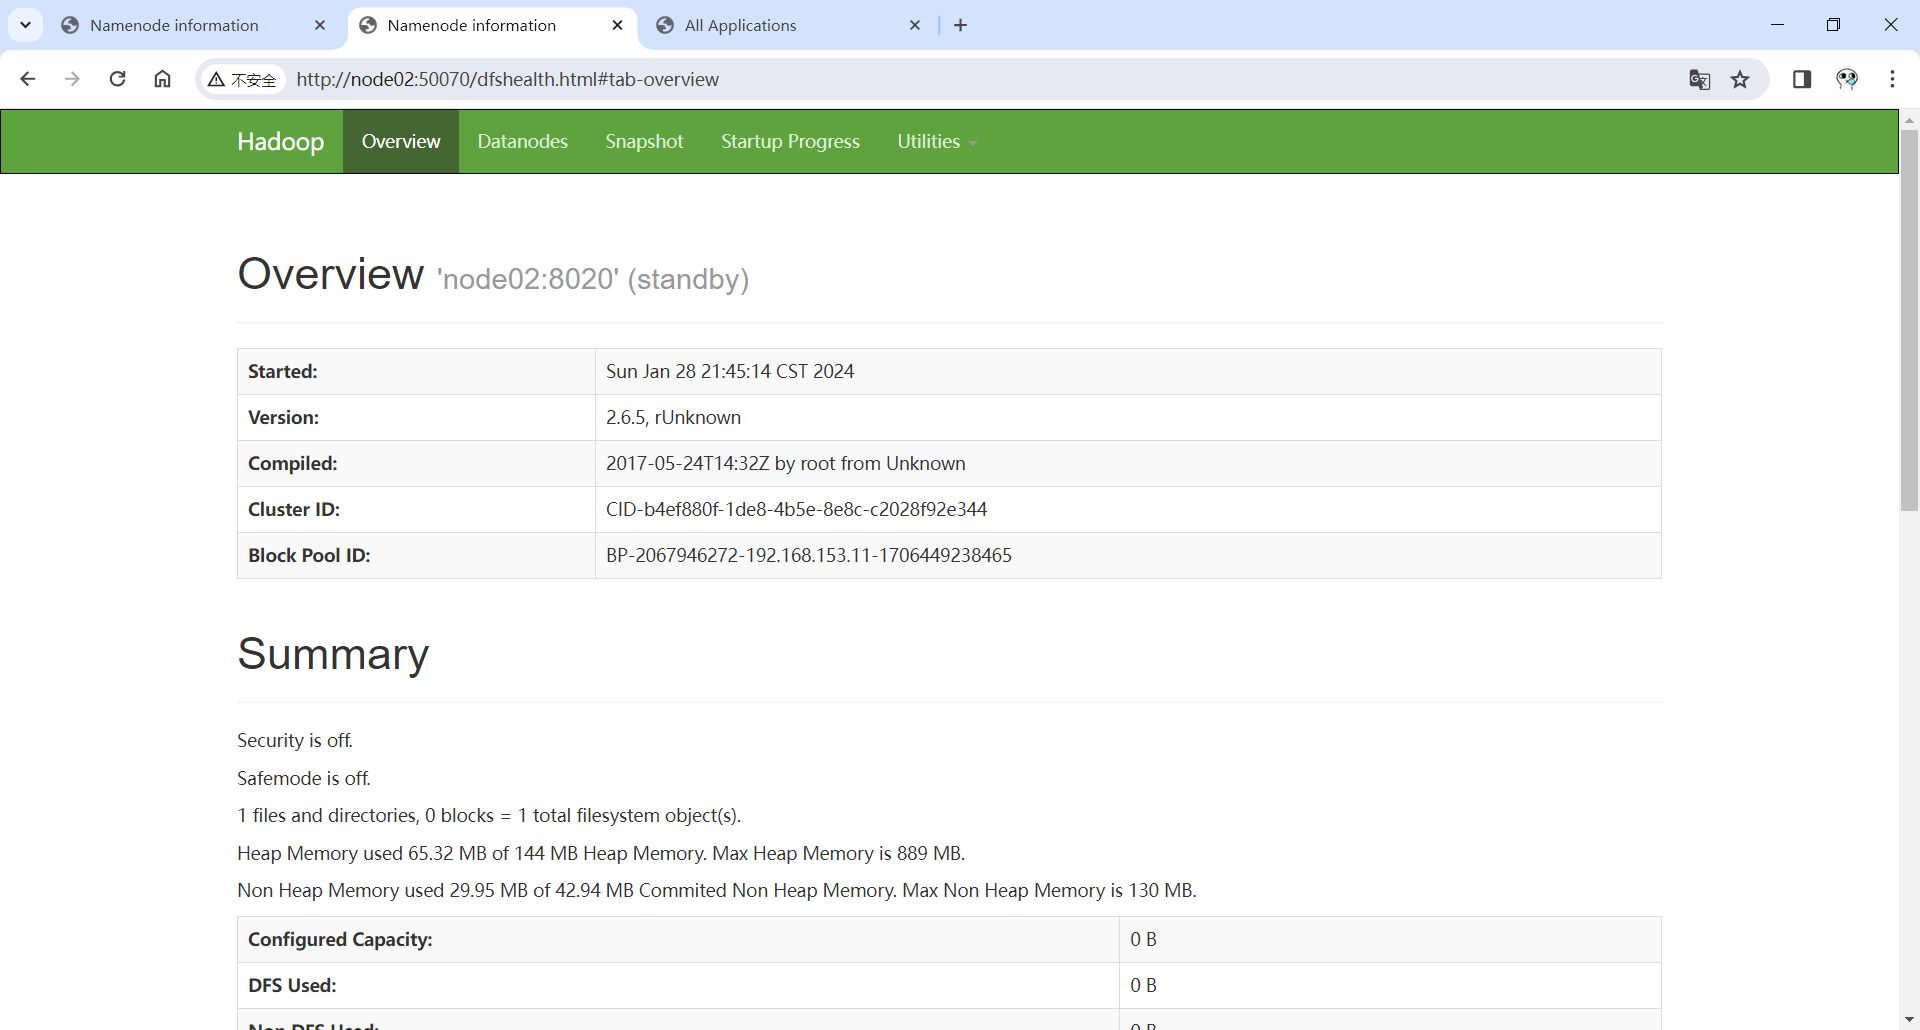Select the Cluster ID value
This screenshot has width=1920, height=1030.
(x=796, y=509)
